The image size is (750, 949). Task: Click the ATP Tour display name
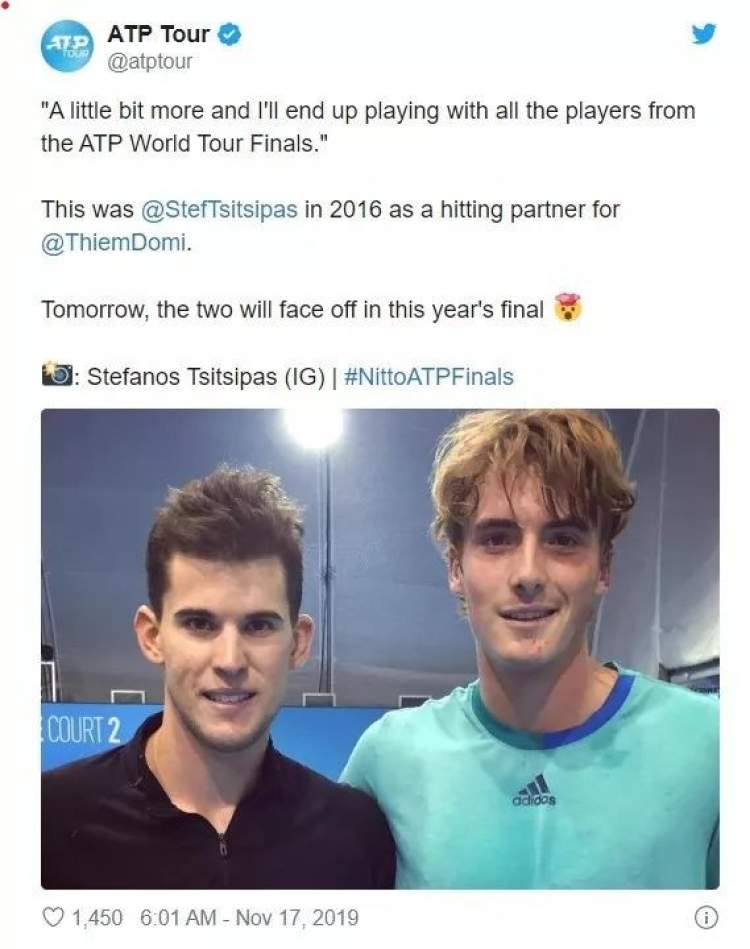[158, 34]
